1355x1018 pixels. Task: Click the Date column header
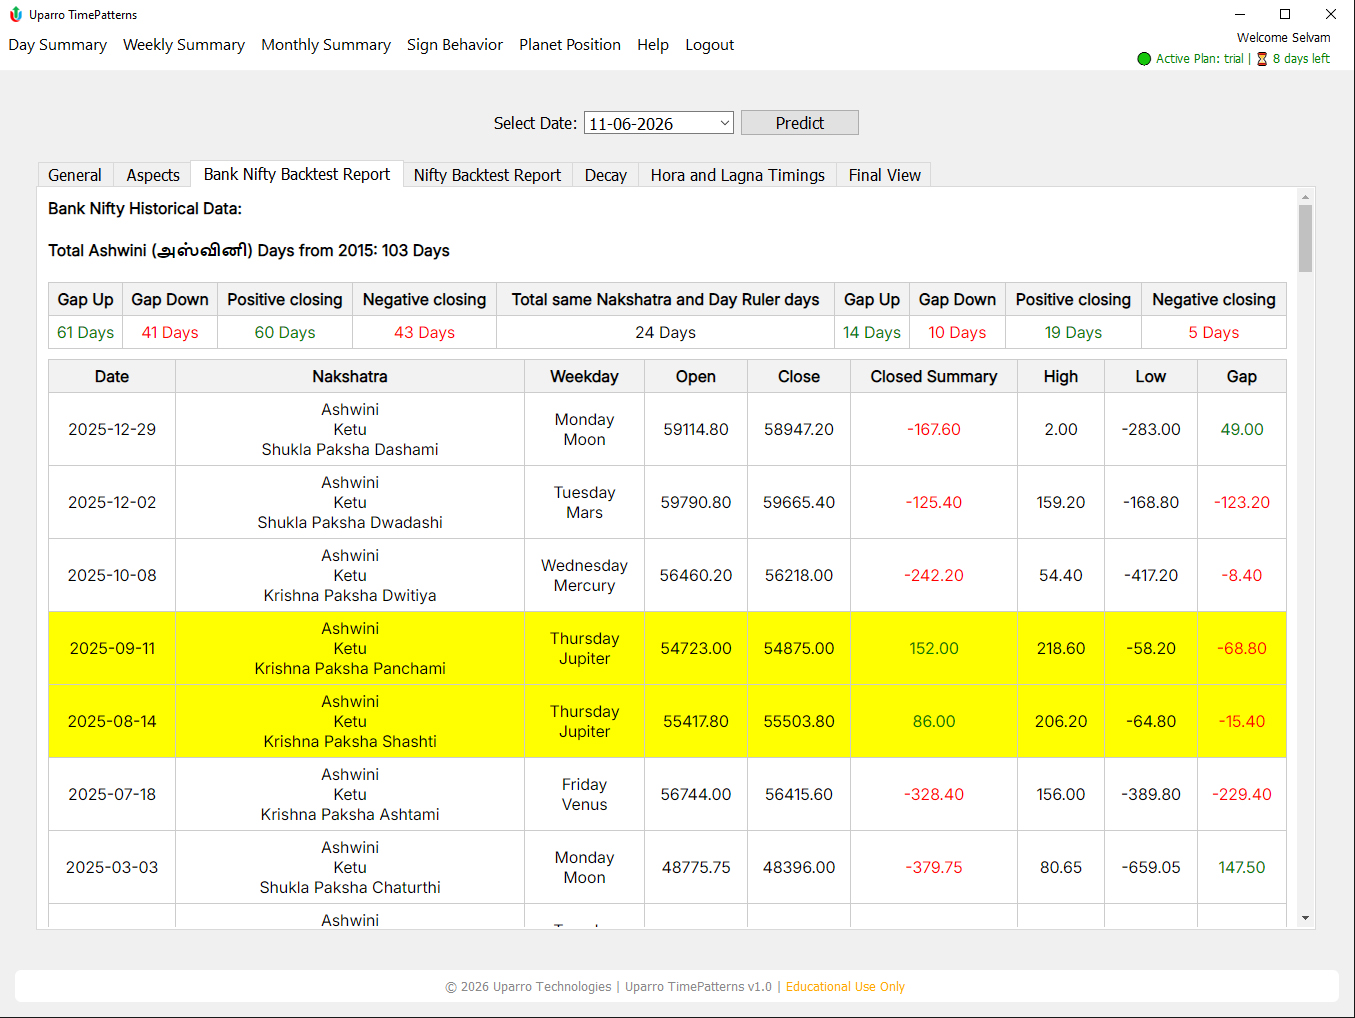pos(112,377)
